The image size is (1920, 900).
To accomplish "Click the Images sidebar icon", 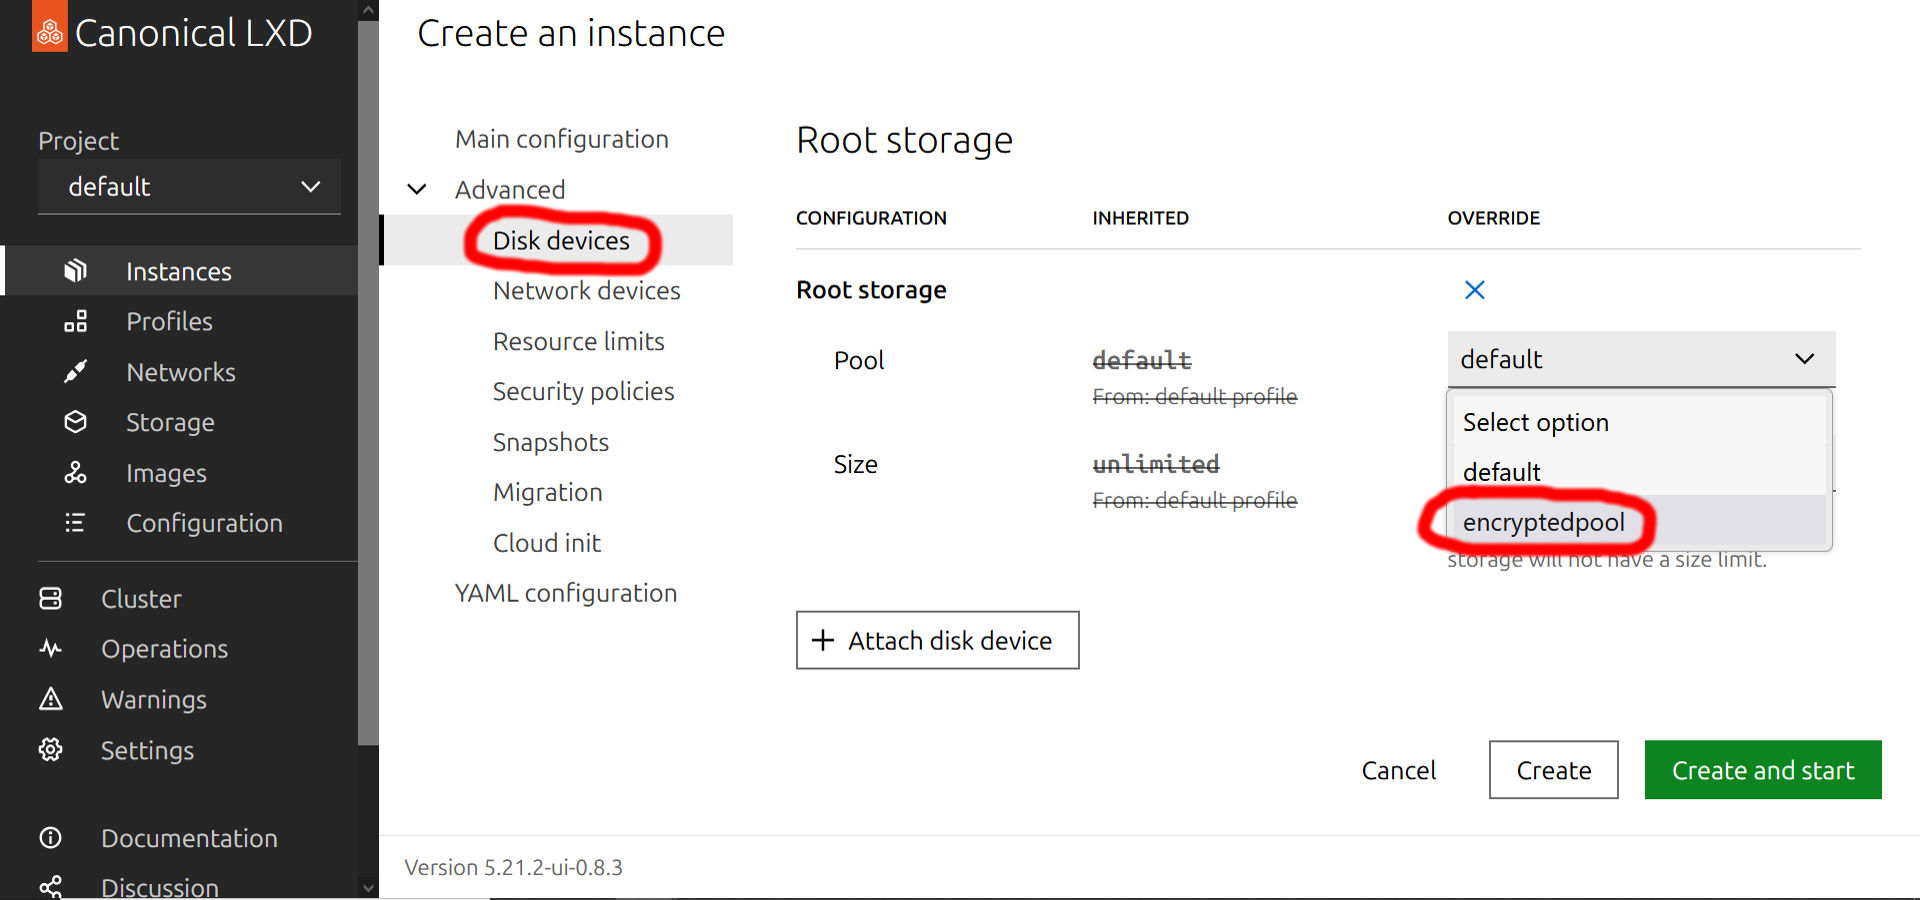I will tap(75, 473).
